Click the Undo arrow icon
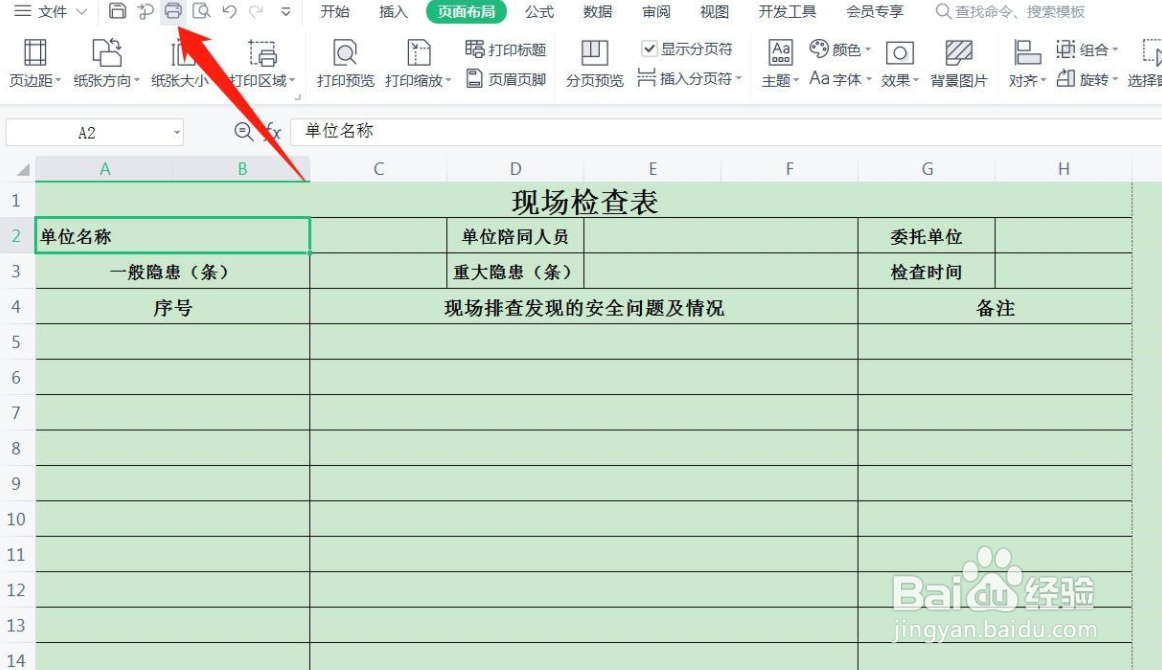Screen dimensions: 1162x670 (x=229, y=13)
